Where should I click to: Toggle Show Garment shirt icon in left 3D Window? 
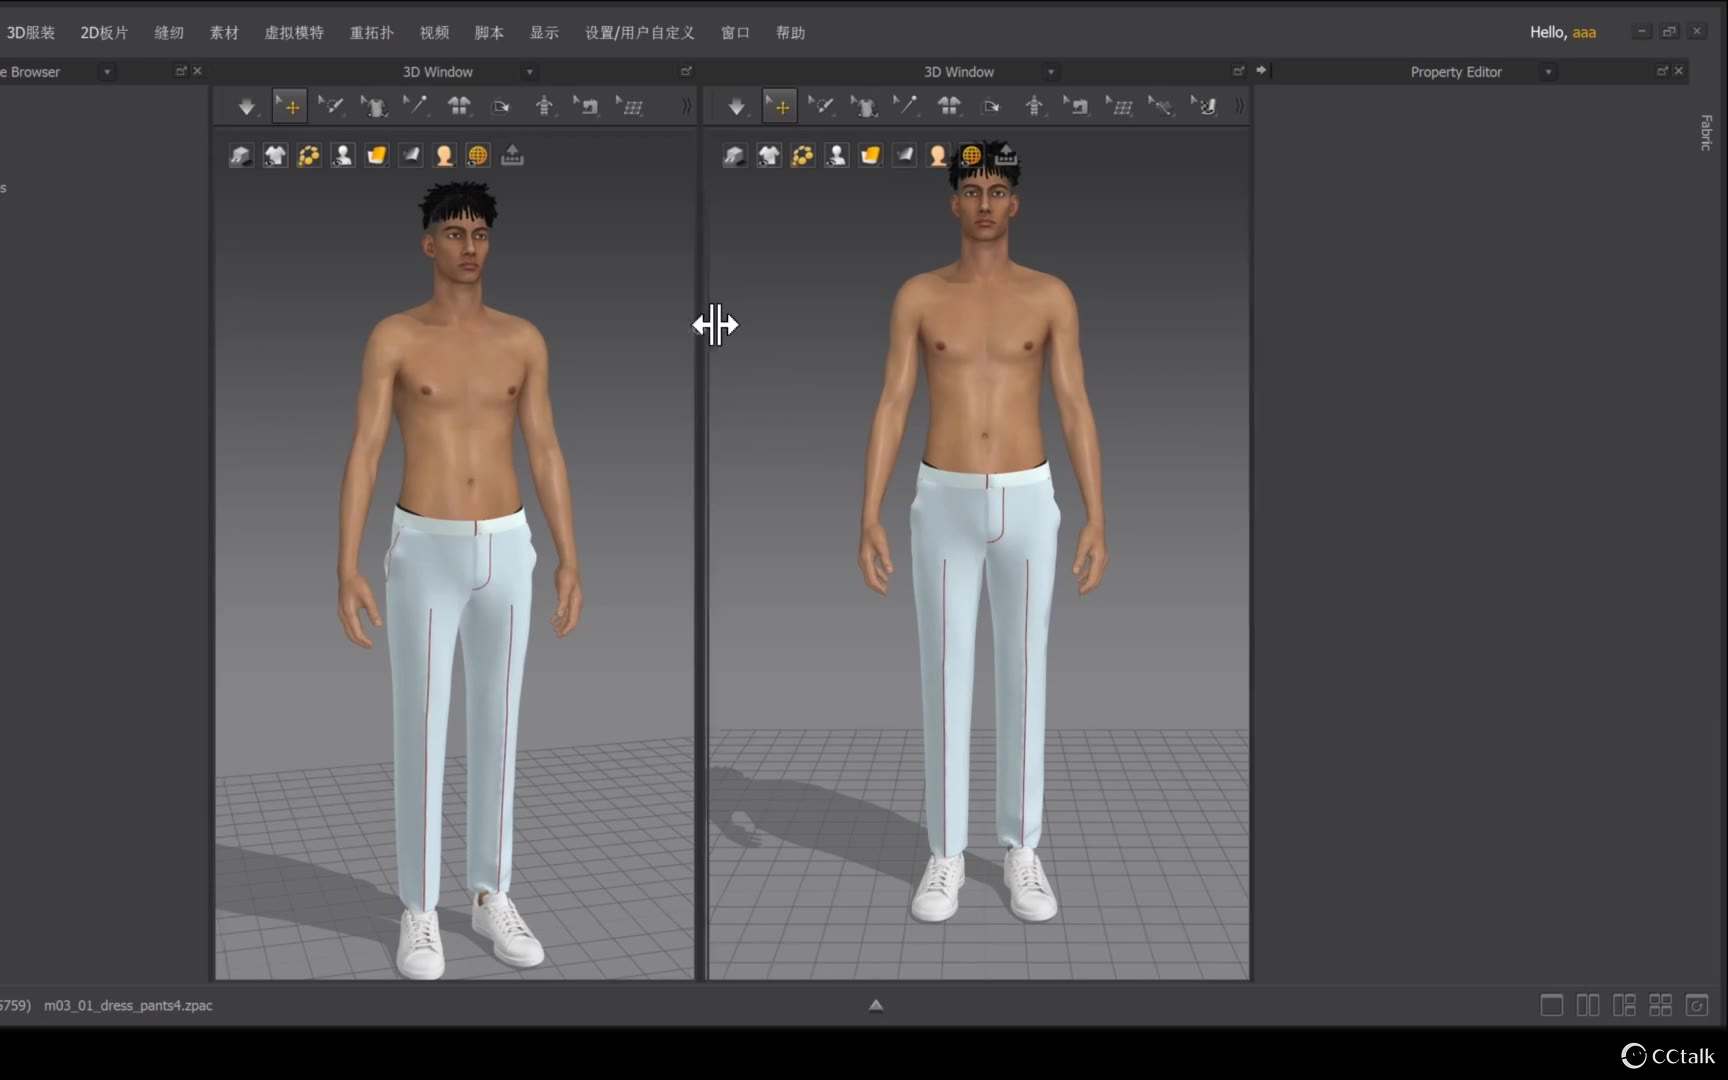pos(275,155)
